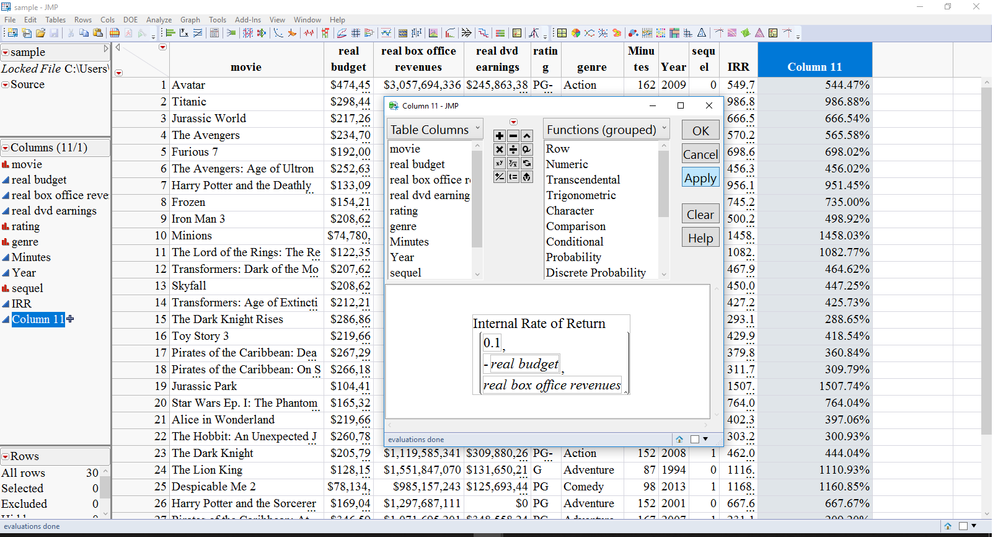Click the caret insert keypad button
The image size is (998, 537).
tap(527, 136)
